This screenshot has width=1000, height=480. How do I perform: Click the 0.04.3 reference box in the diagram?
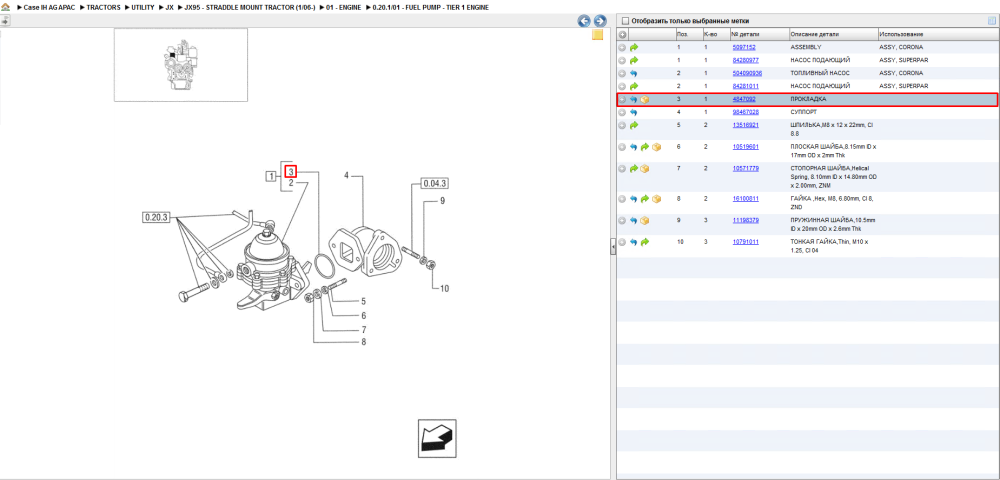pyautogui.click(x=434, y=184)
